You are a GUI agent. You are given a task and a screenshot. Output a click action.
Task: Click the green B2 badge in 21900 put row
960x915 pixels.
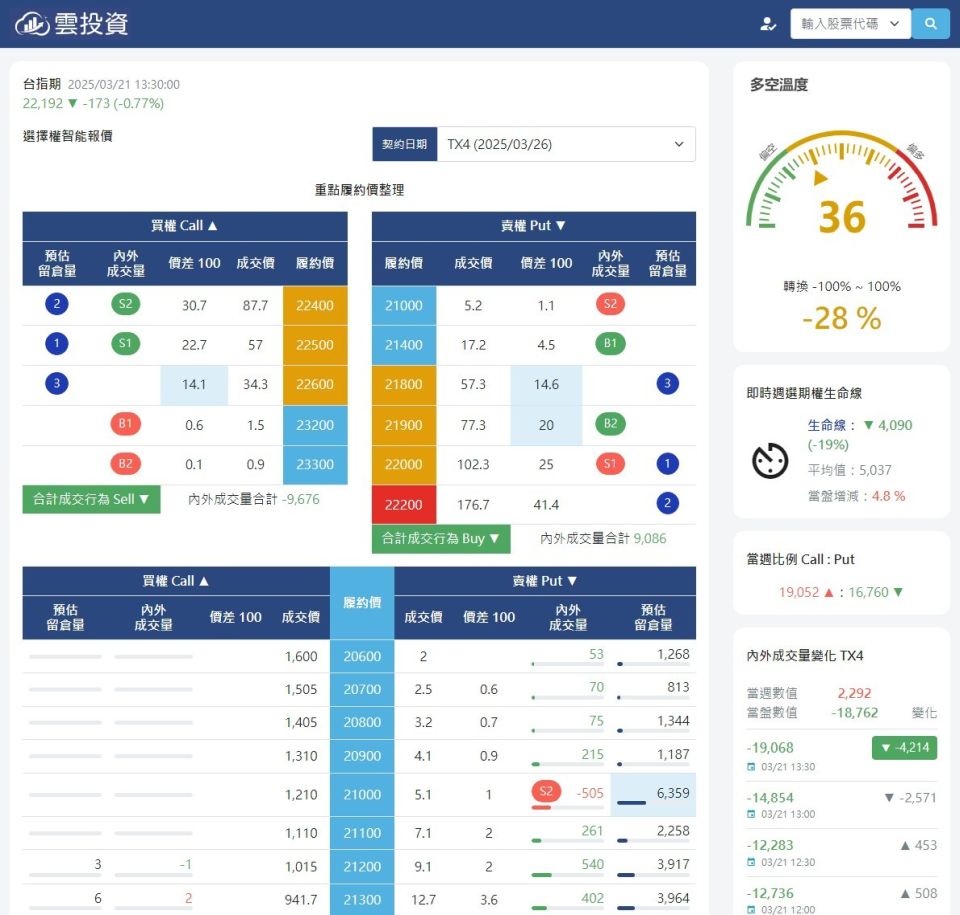point(610,424)
